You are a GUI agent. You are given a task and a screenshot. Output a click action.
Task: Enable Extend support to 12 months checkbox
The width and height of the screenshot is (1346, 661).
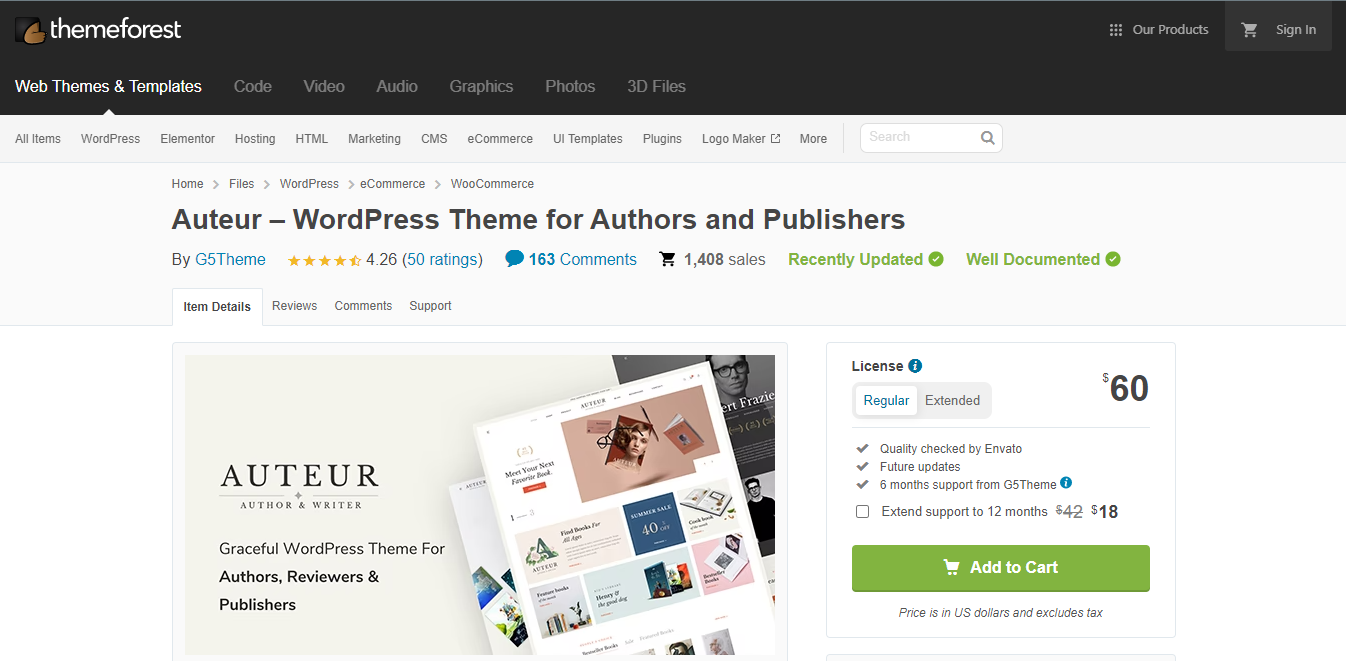click(863, 512)
